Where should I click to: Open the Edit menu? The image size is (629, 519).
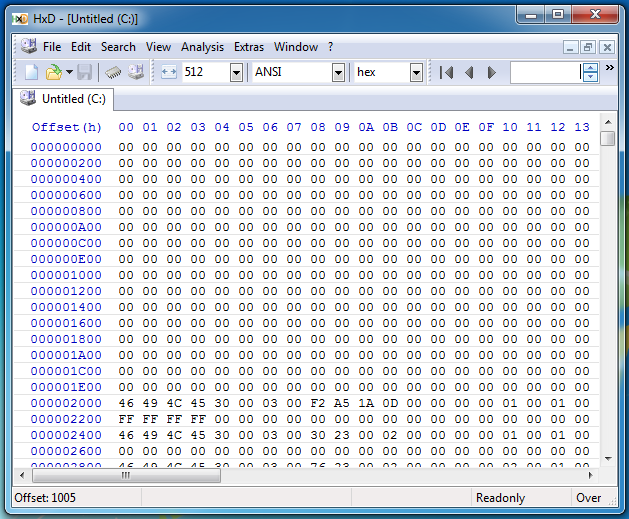(81, 47)
